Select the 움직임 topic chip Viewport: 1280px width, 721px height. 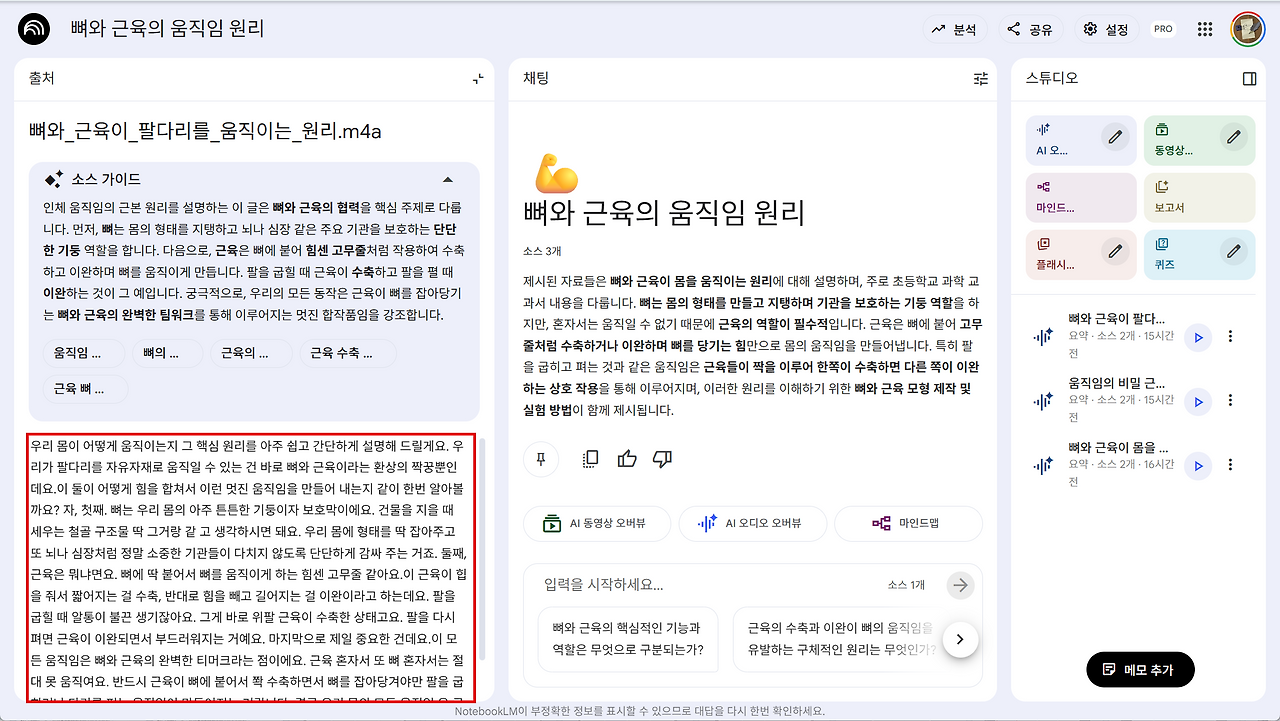click(84, 353)
